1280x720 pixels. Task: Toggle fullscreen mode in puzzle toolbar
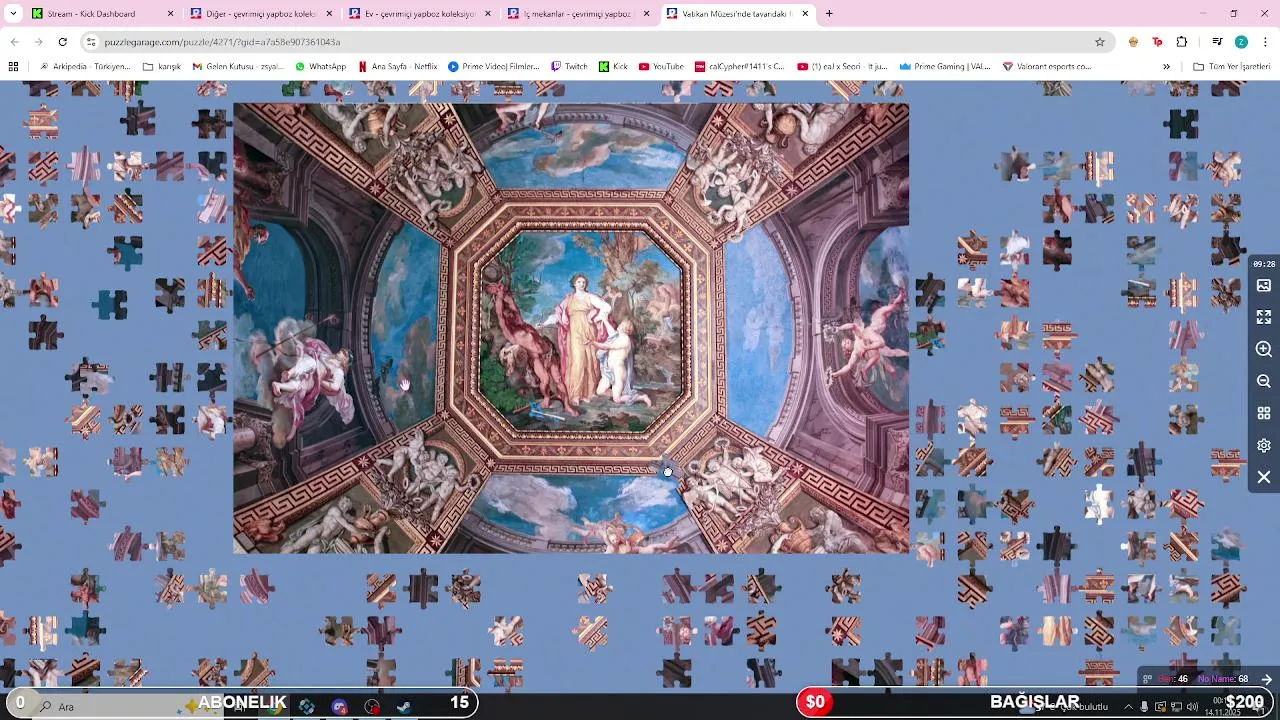click(1264, 317)
